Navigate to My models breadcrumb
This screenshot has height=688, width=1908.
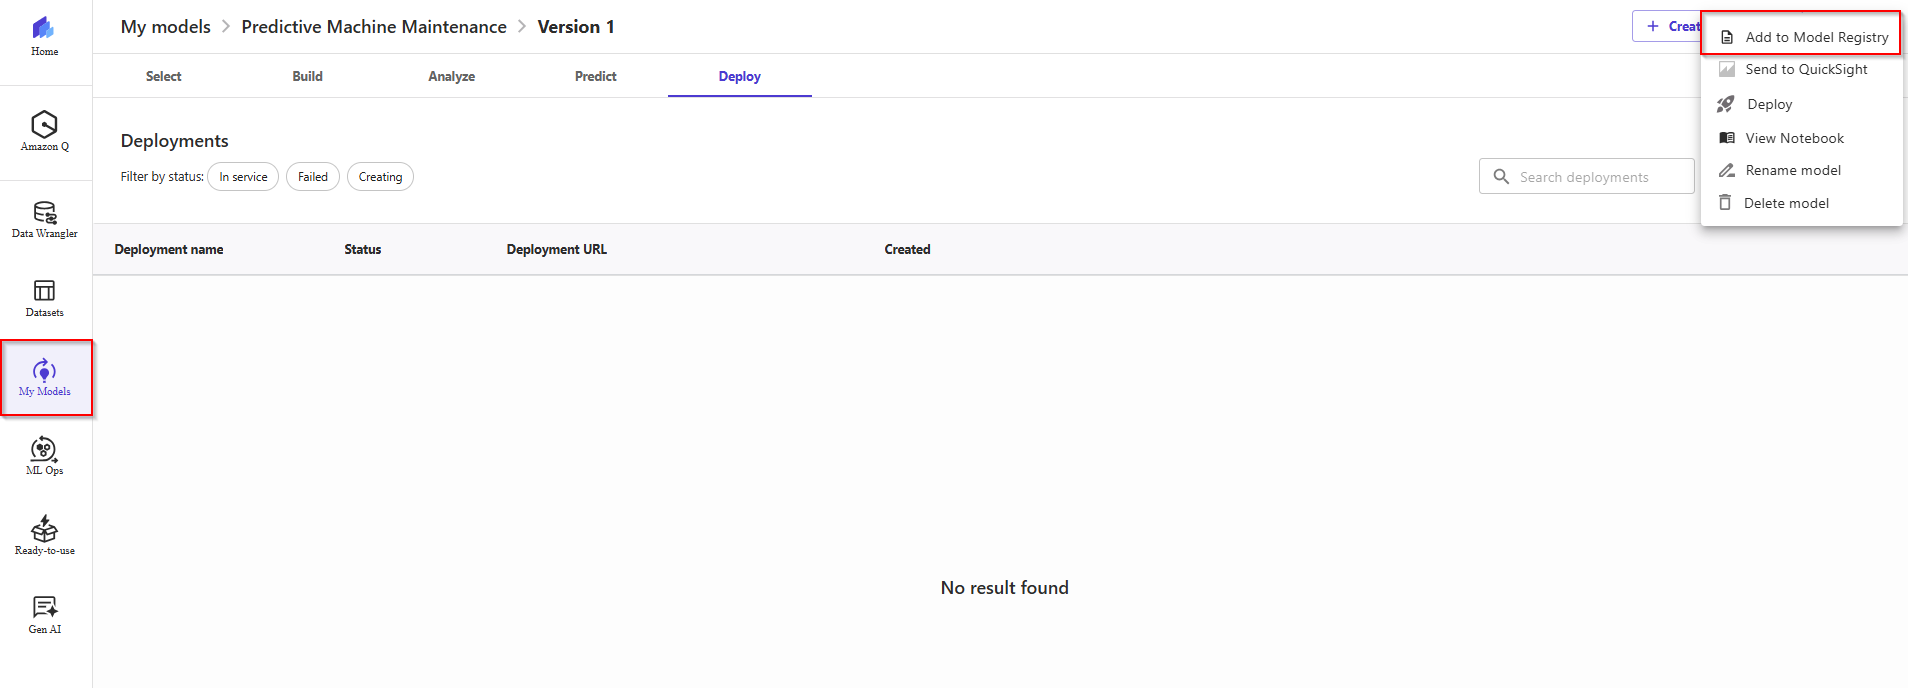coord(166,27)
